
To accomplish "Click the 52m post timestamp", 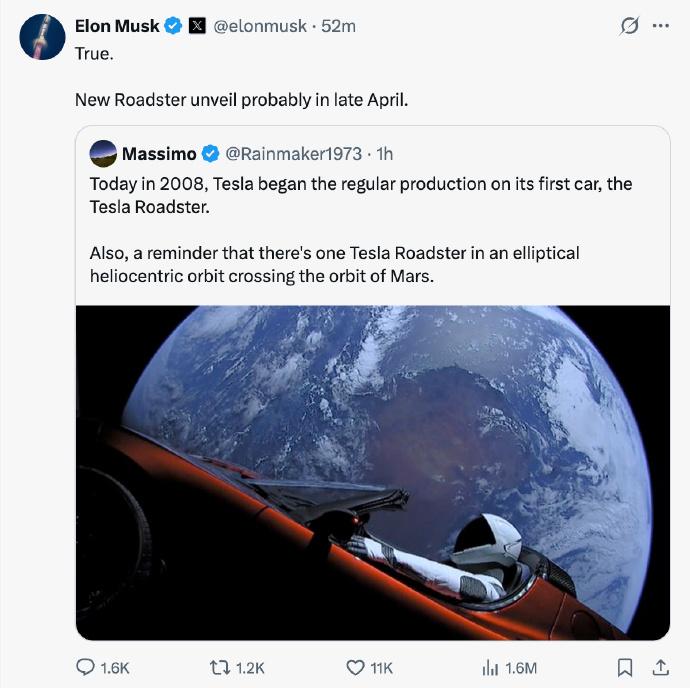I will tap(339, 26).
